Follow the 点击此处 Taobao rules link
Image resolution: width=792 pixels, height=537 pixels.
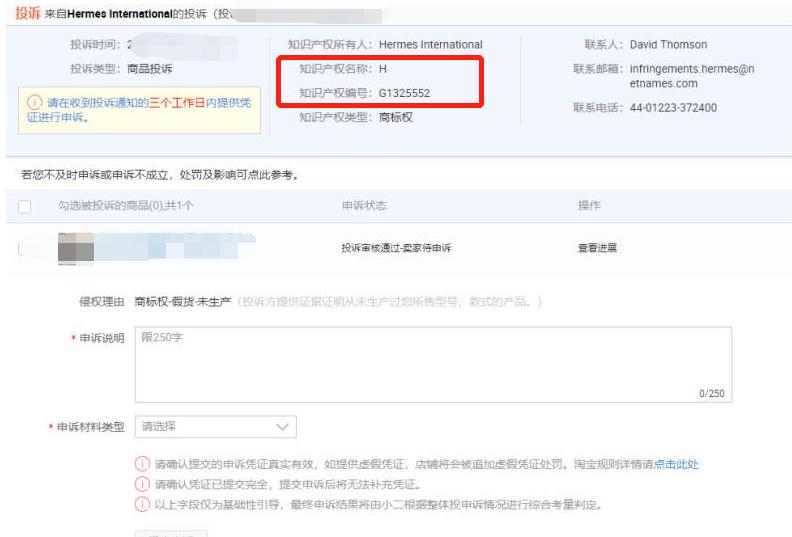coord(676,464)
